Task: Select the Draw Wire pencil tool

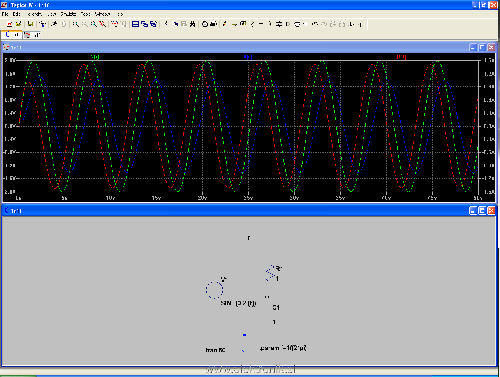Action: (x=225, y=24)
